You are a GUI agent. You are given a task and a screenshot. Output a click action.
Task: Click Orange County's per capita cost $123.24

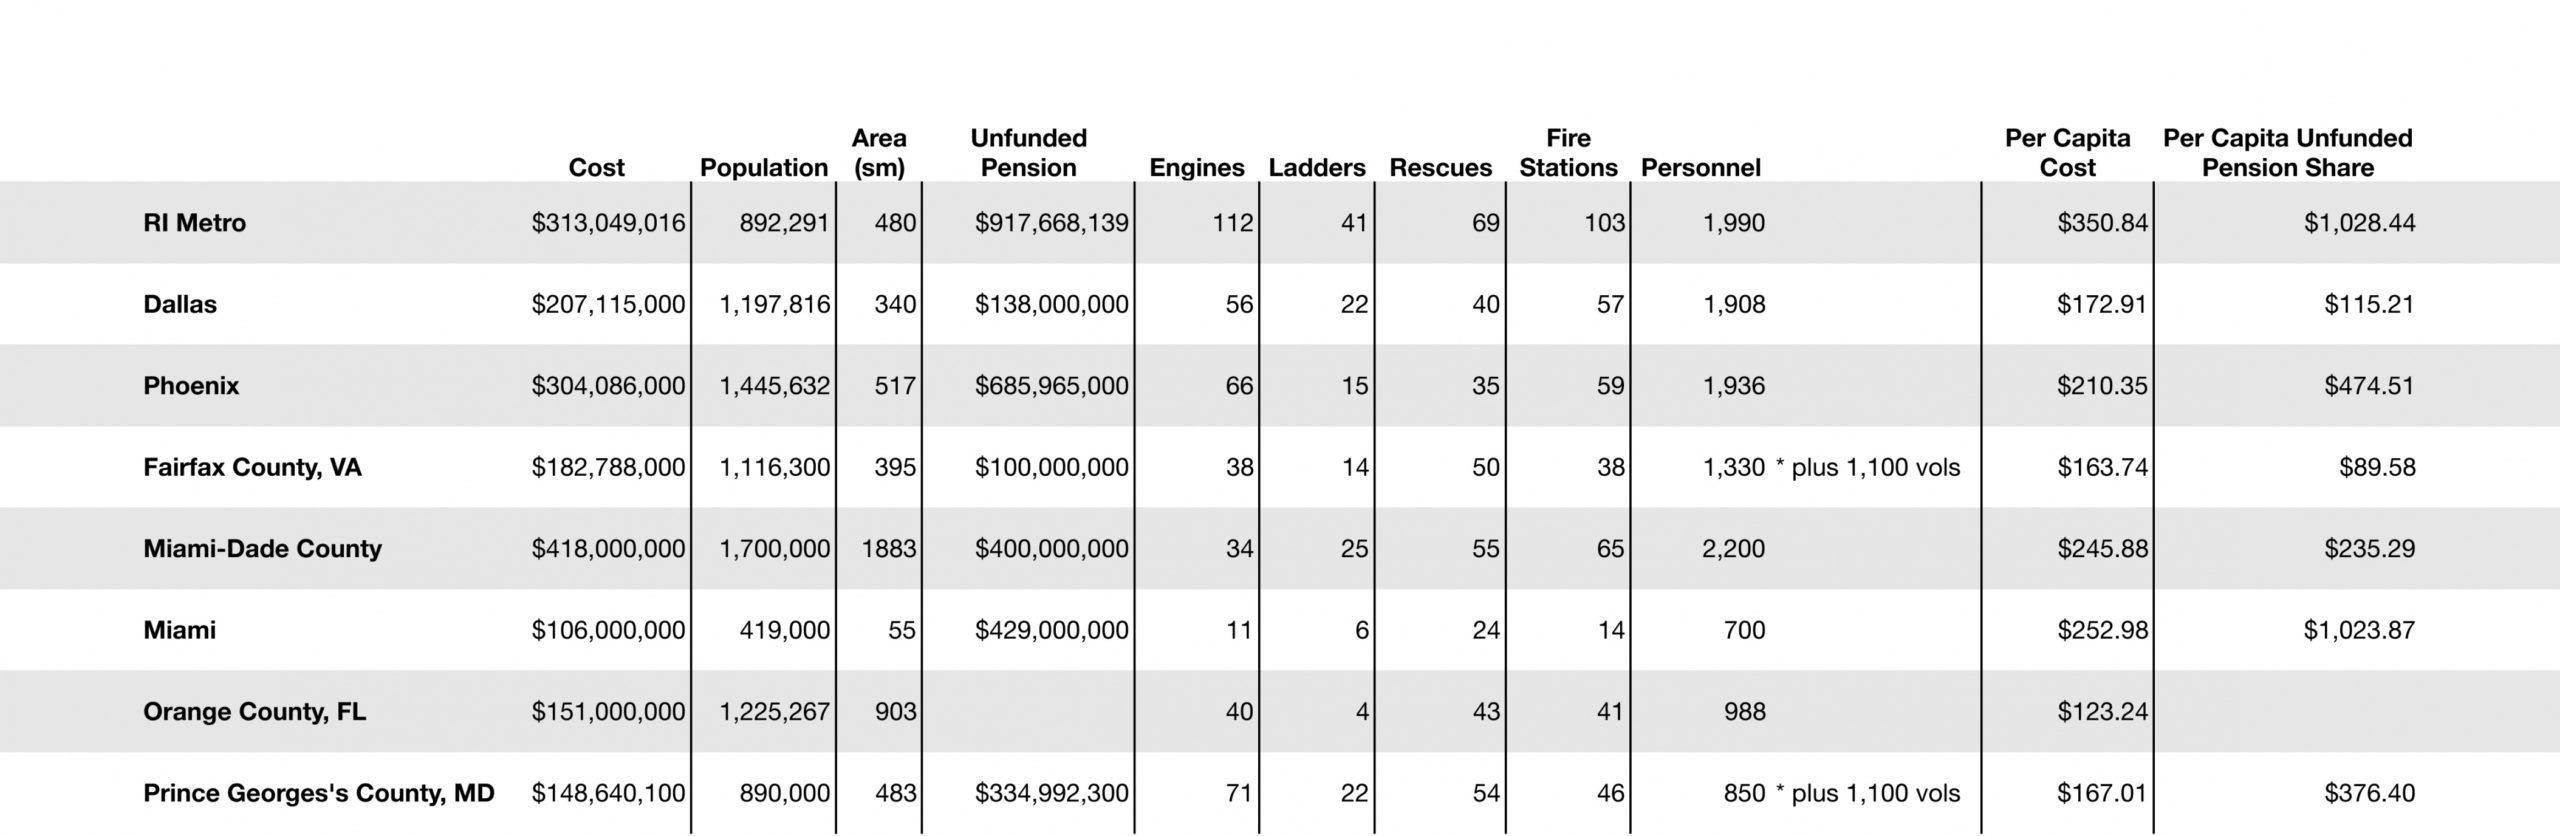coord(2101,712)
